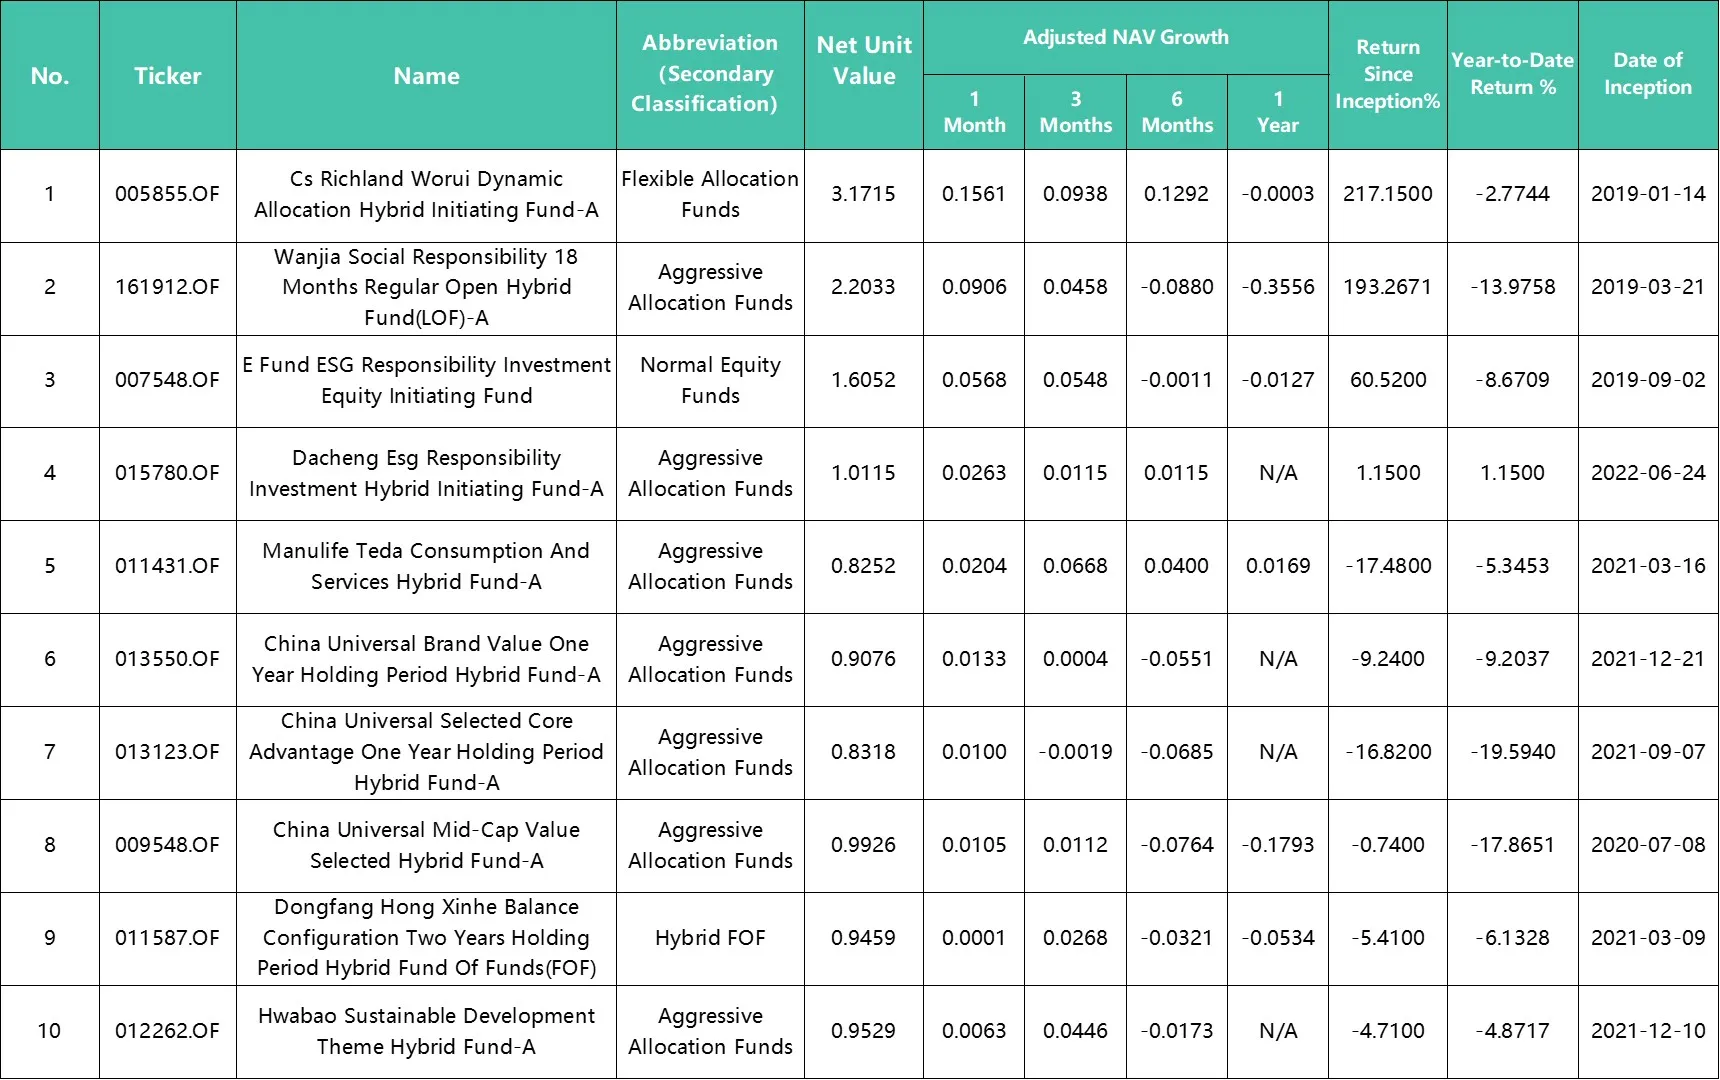Select net unit value 3.1715
Image resolution: width=1720 pixels, height=1080 pixels.
863,194
